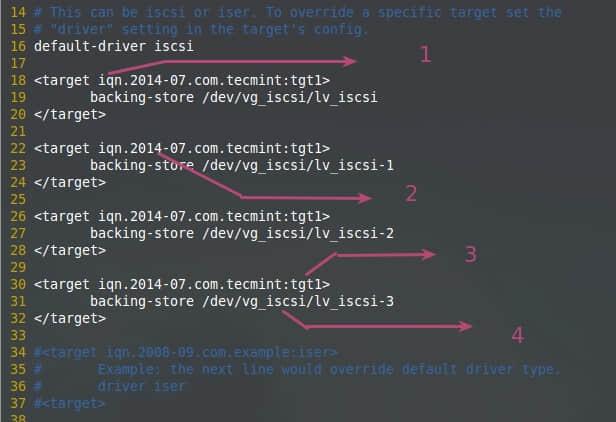Click the target tag on line 26

click(182, 217)
